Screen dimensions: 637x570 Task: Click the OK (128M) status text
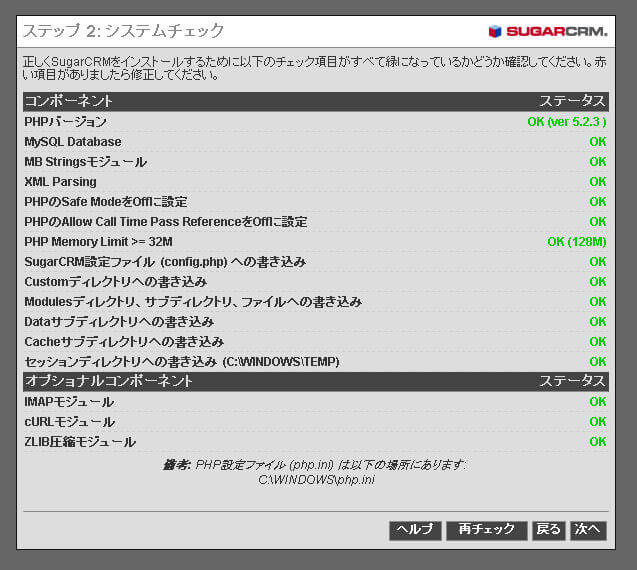576,242
